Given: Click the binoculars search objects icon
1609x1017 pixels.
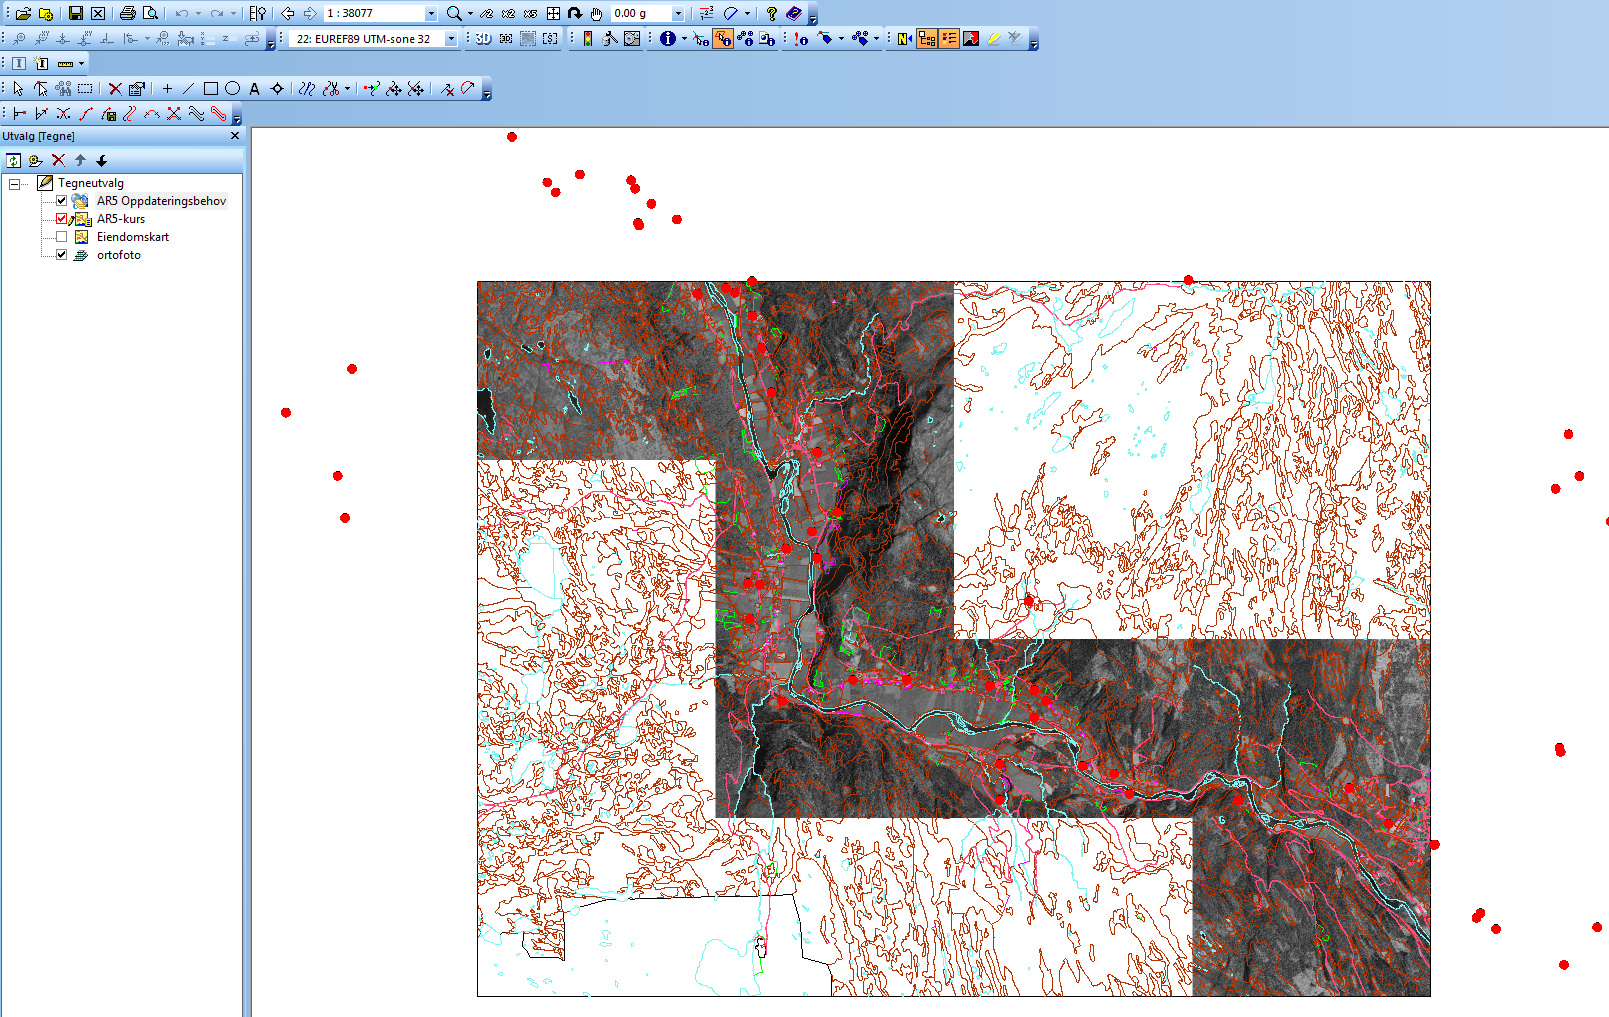Looking at the screenshot, I should [x=64, y=88].
